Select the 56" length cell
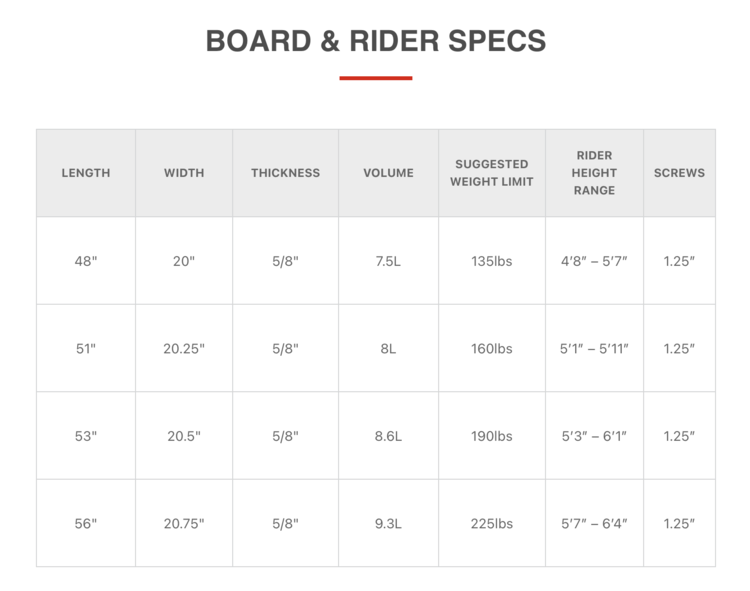The image size is (750, 591). click(86, 523)
